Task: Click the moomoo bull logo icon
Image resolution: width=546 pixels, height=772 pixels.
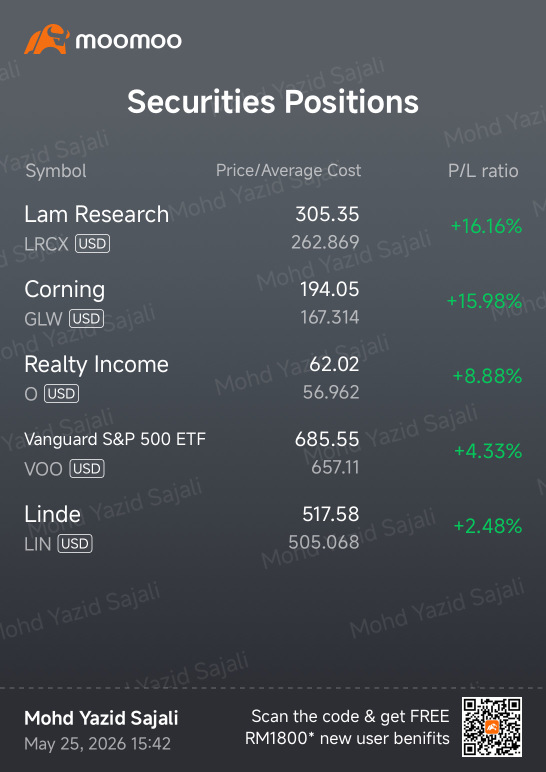Action: pyautogui.click(x=47, y=39)
